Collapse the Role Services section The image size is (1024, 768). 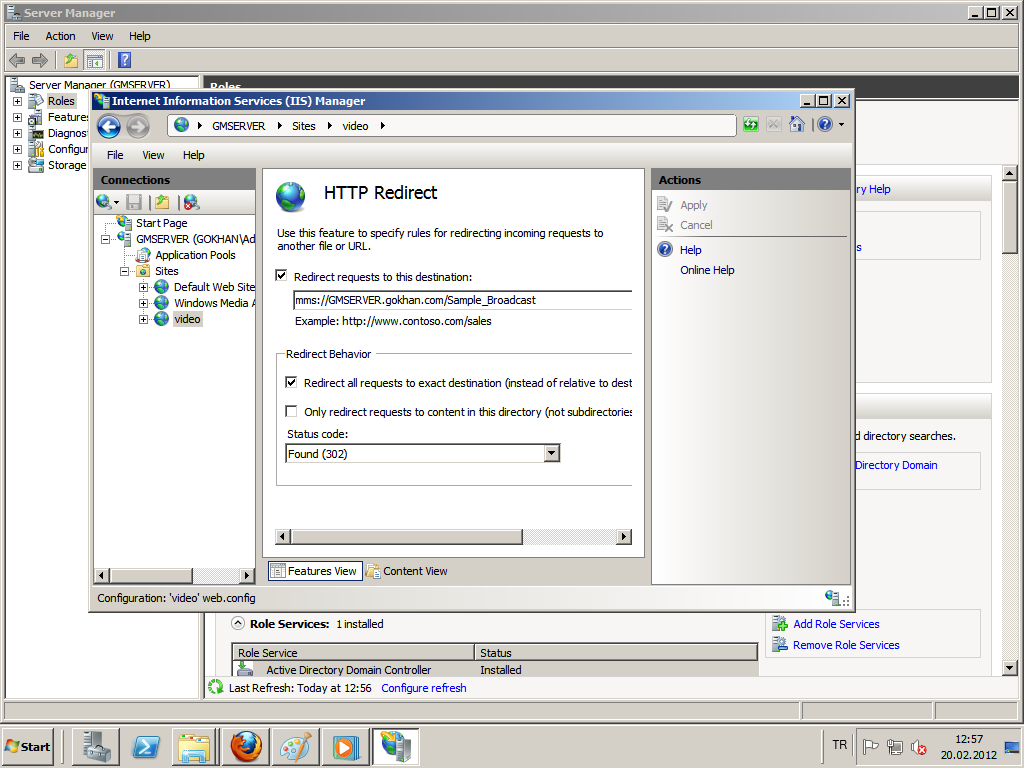238,623
